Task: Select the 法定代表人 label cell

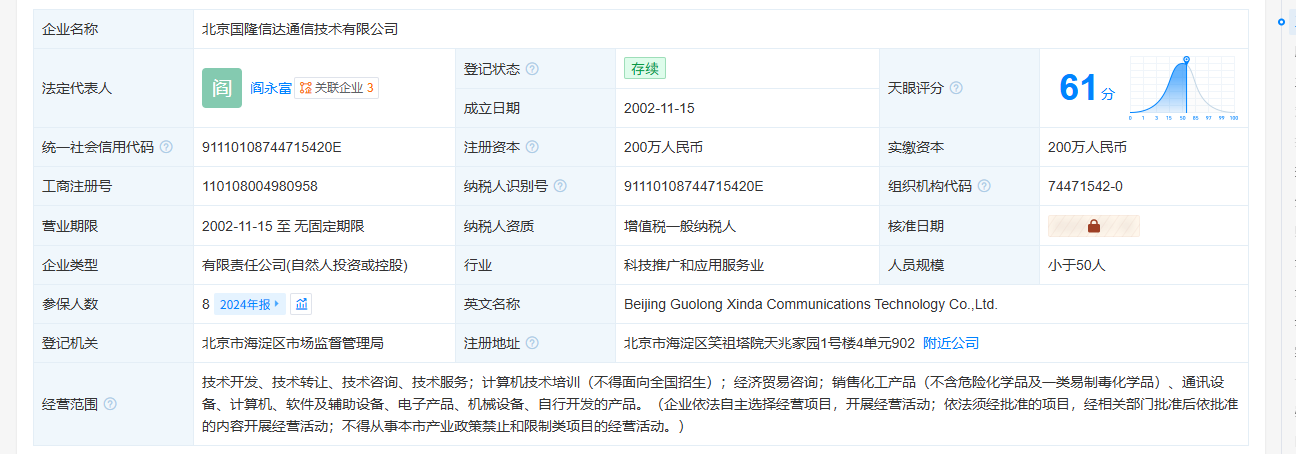Action: (113, 88)
